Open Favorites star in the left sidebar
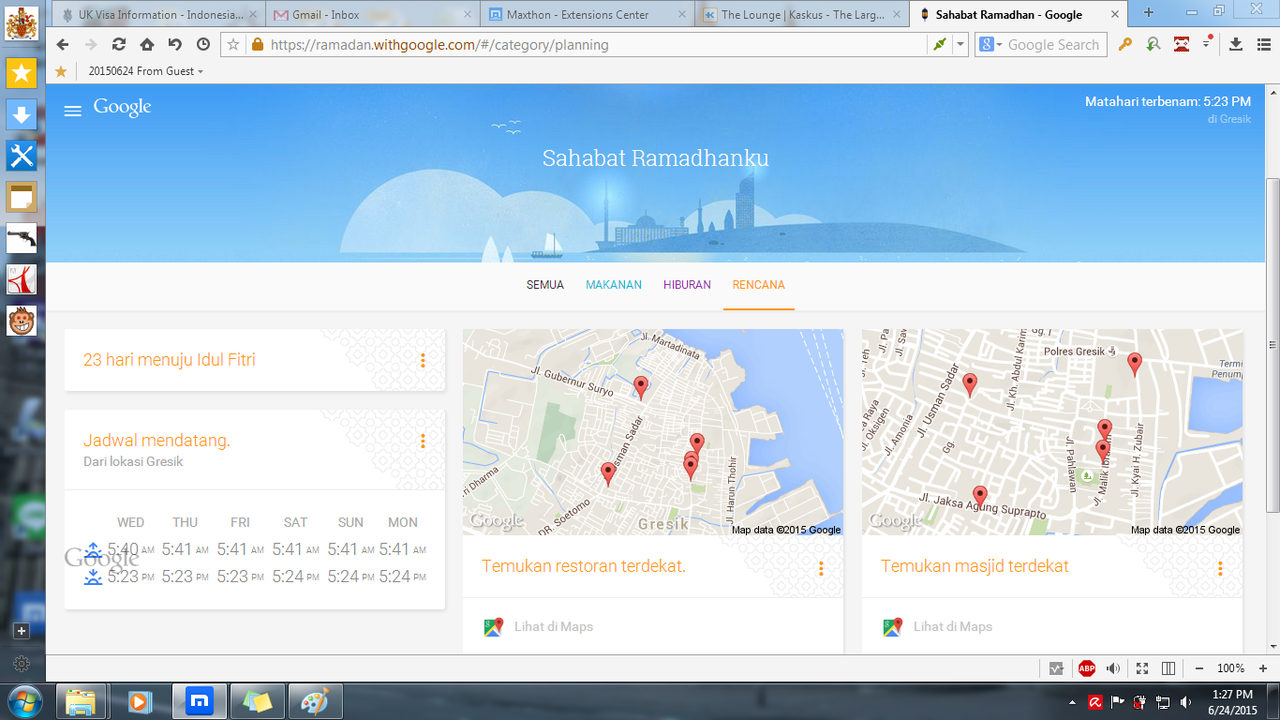The image size is (1280, 720). [22, 72]
